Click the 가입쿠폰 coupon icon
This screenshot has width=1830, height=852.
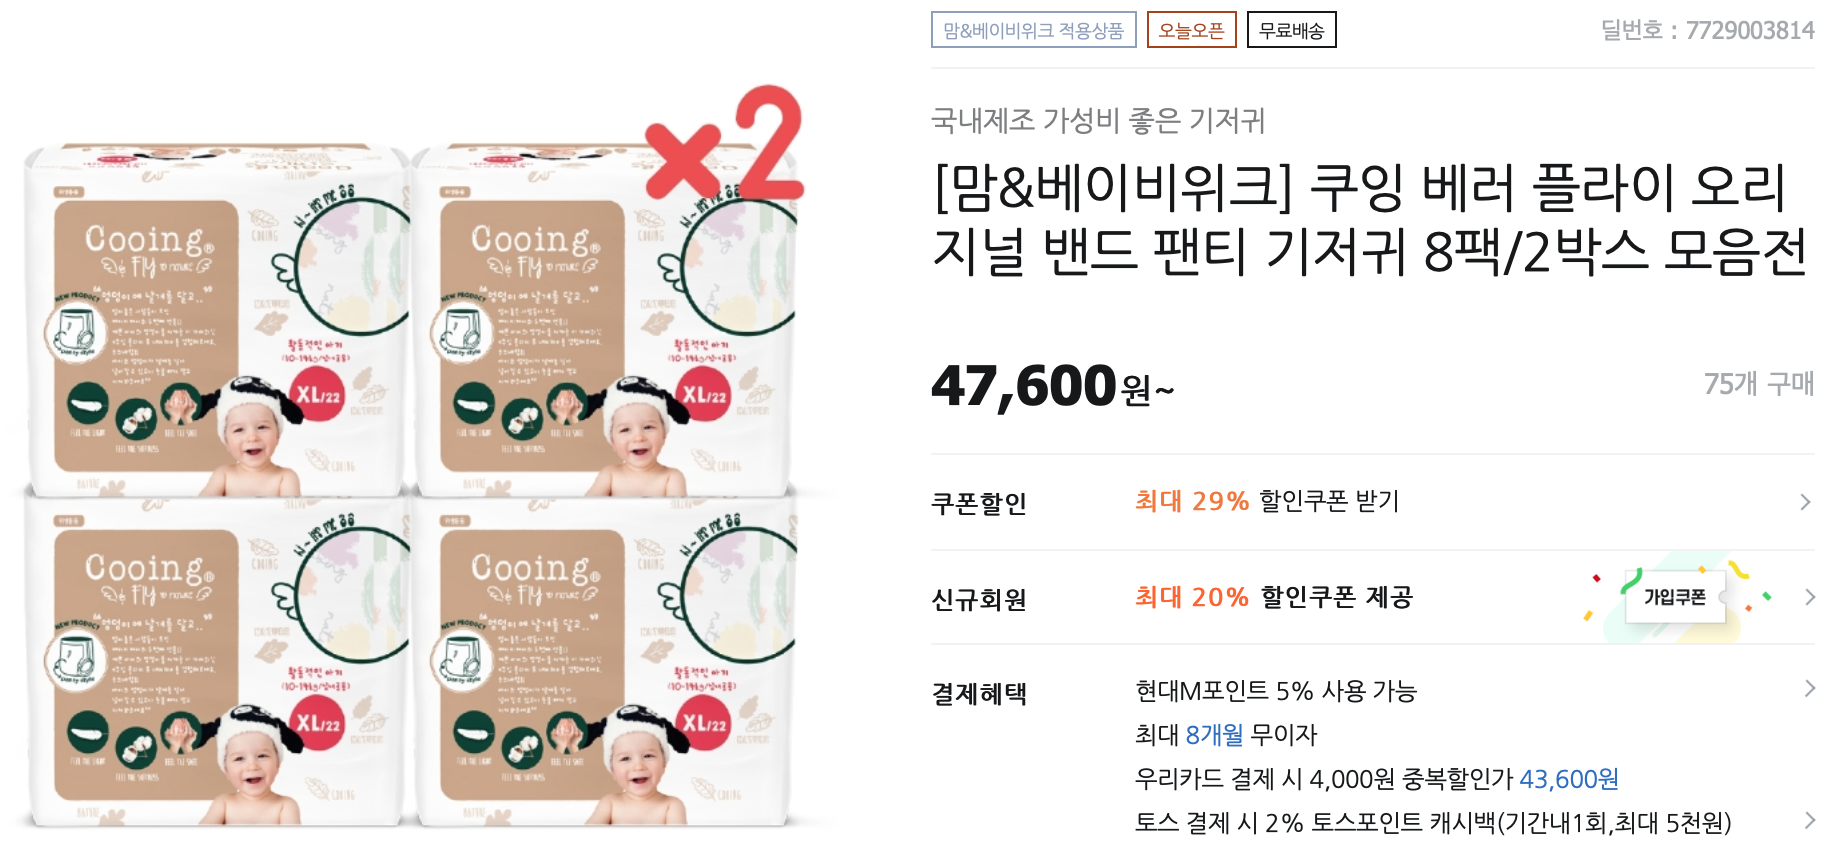point(1676,597)
